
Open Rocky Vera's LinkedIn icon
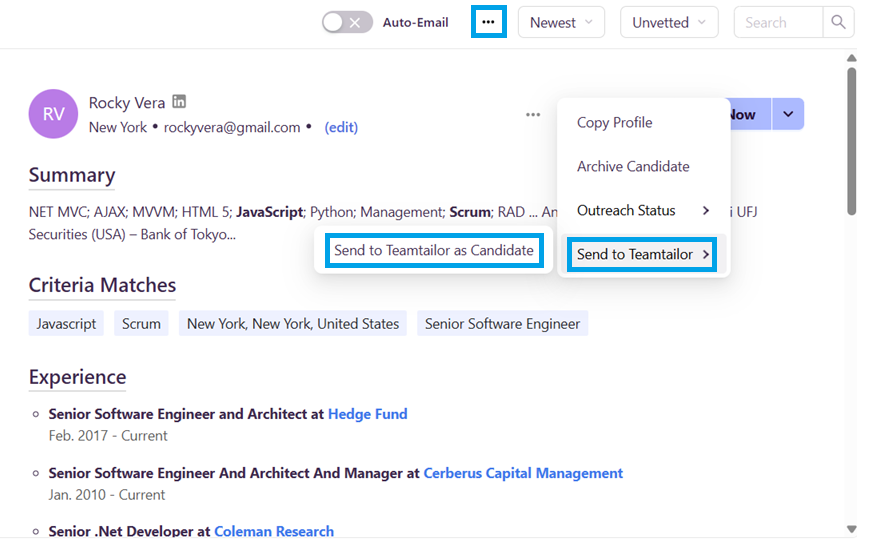tap(179, 101)
